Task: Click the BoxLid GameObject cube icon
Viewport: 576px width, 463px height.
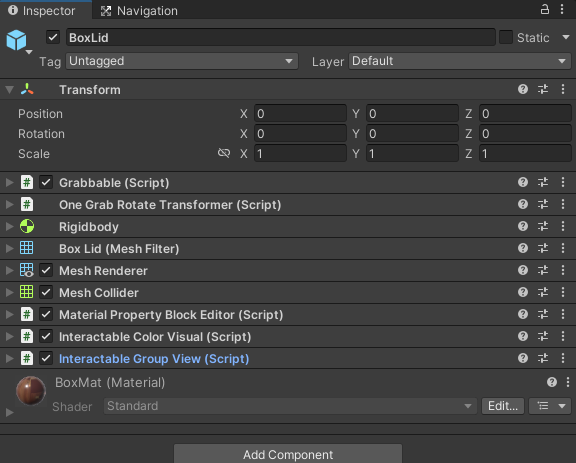Action: coord(16,40)
